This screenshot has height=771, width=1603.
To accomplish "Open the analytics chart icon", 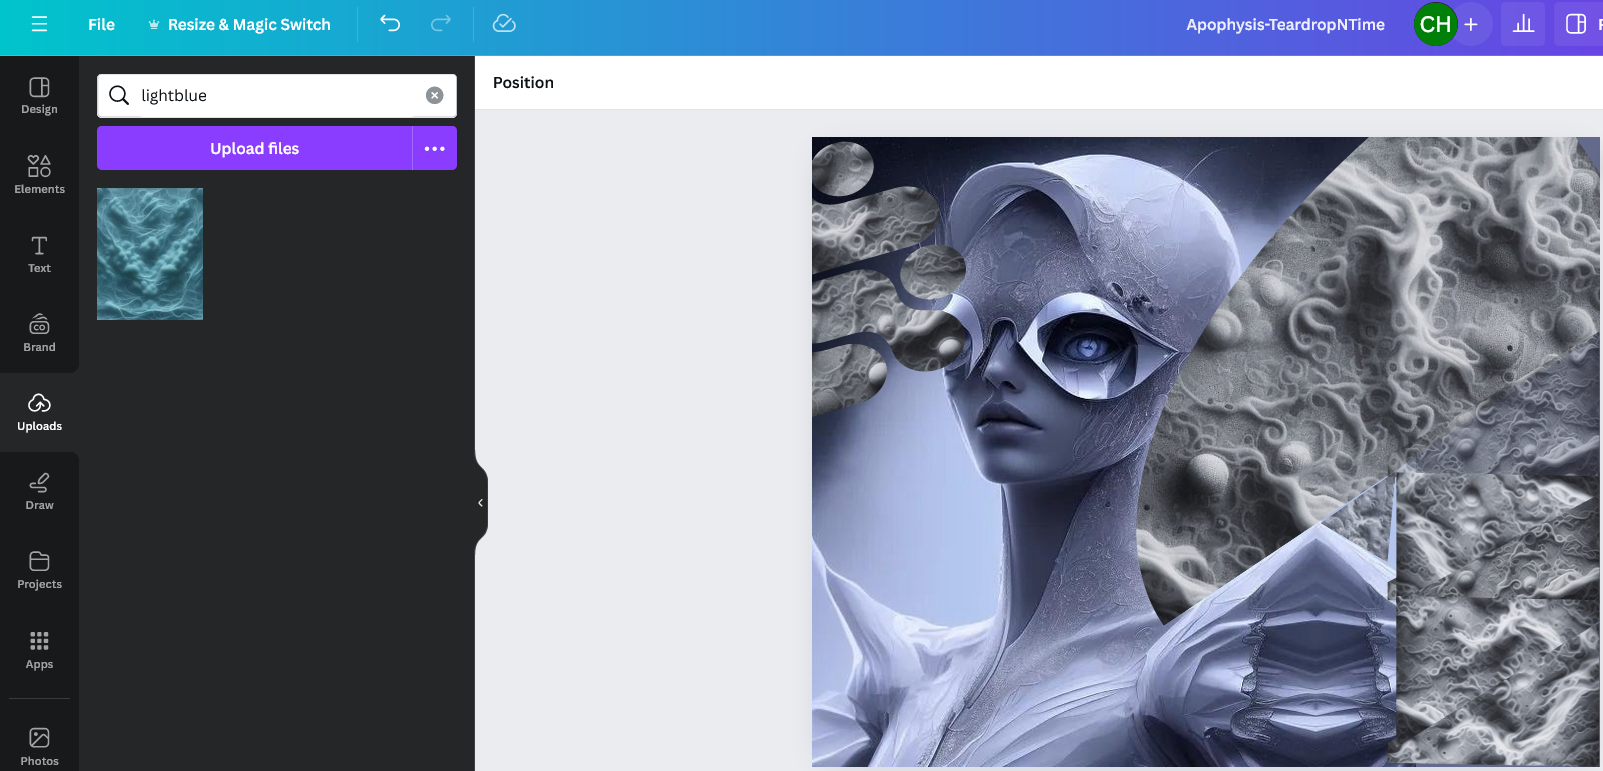I will click(1523, 24).
